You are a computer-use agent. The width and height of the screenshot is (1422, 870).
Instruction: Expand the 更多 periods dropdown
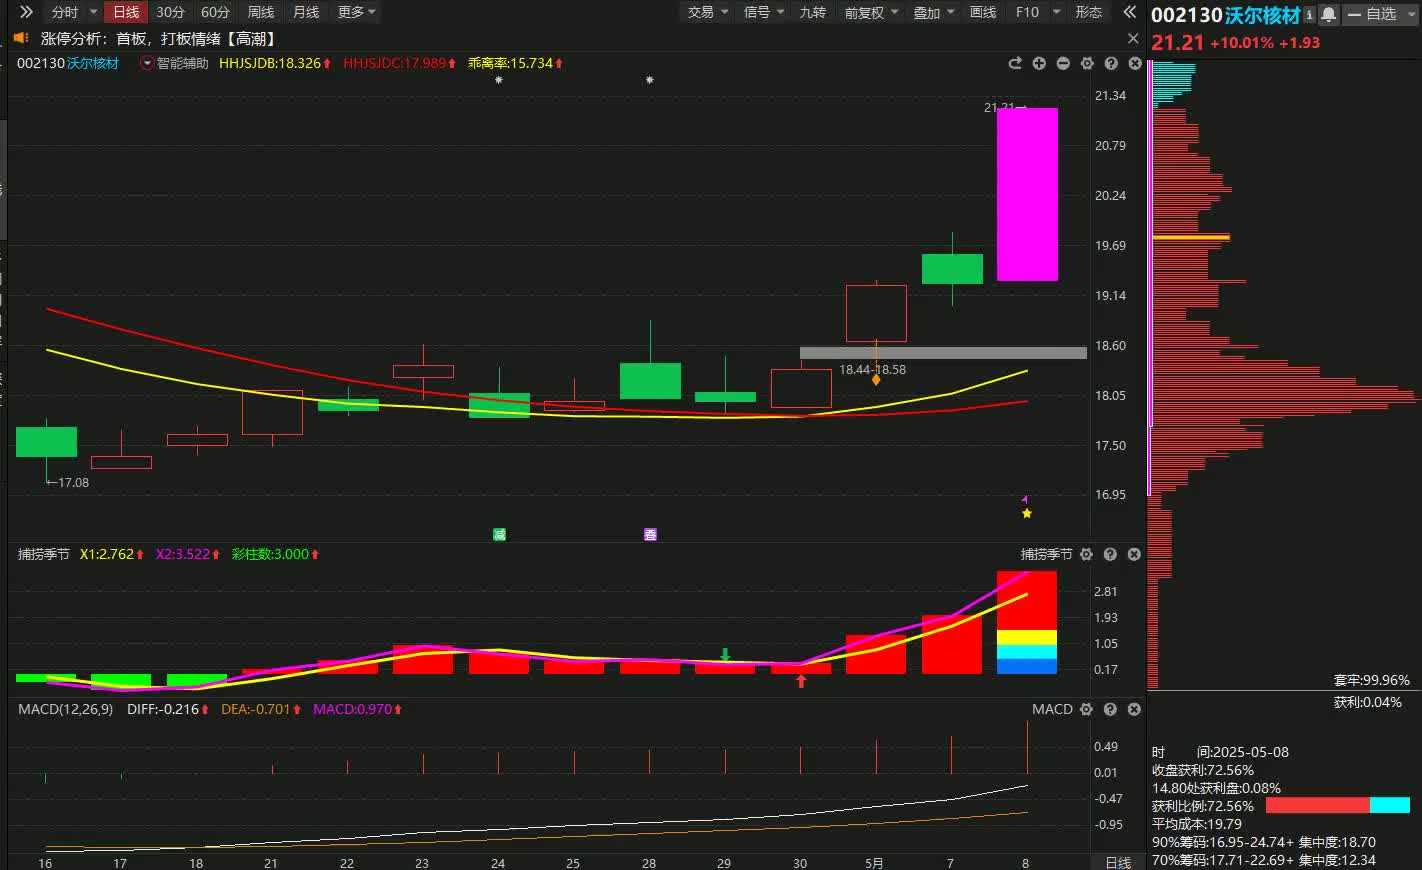356,12
